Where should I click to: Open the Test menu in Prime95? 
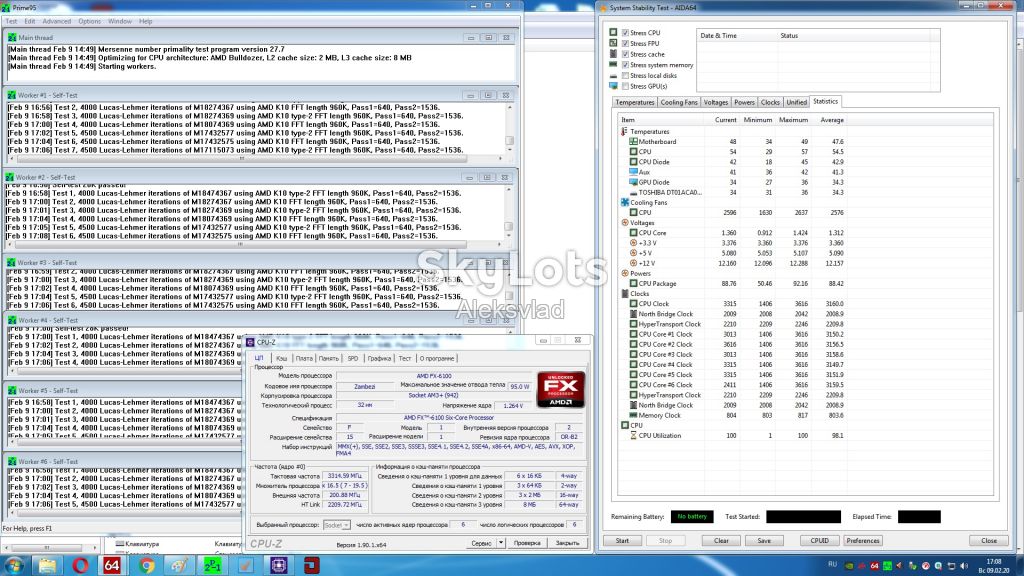click(12, 22)
